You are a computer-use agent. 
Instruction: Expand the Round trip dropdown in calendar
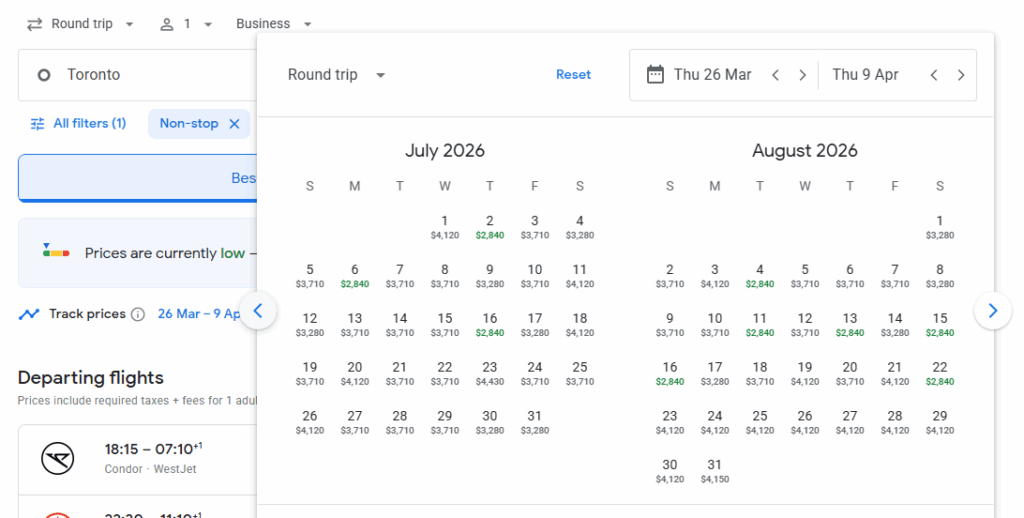coord(336,75)
